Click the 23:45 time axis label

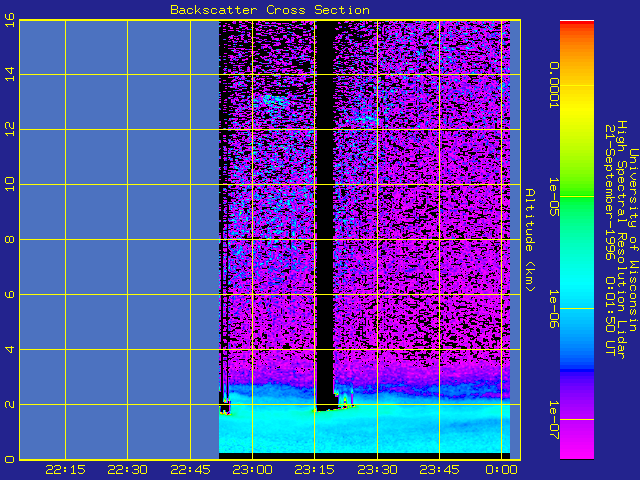pyautogui.click(x=439, y=470)
